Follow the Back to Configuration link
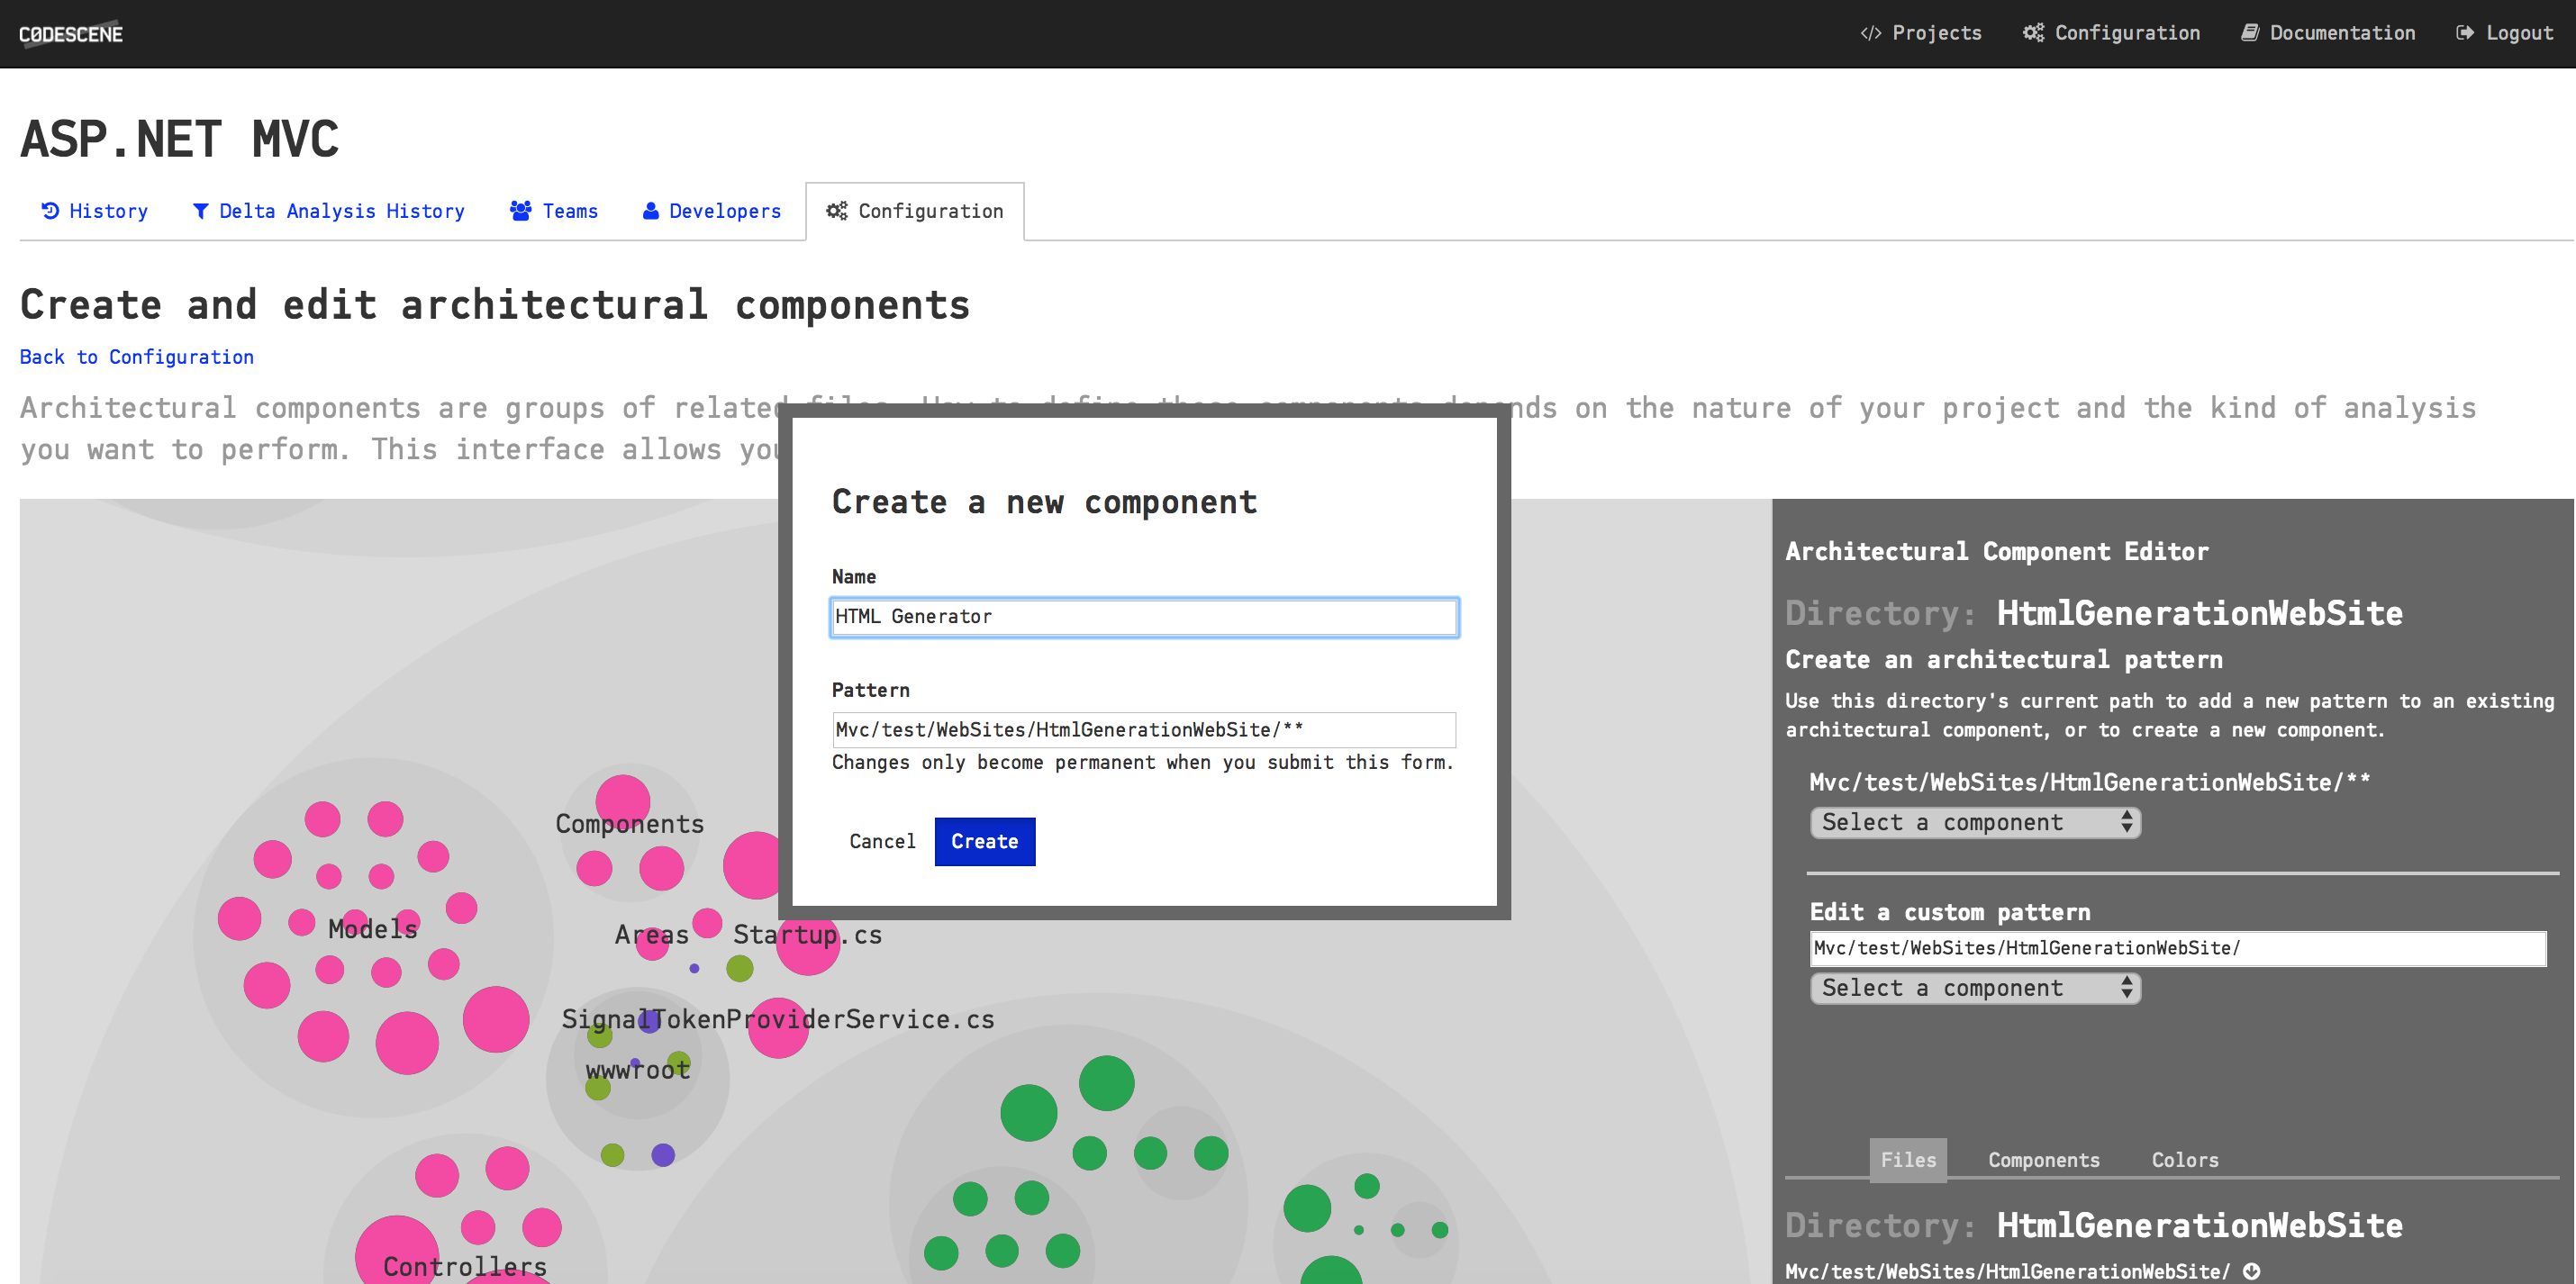 pos(137,357)
